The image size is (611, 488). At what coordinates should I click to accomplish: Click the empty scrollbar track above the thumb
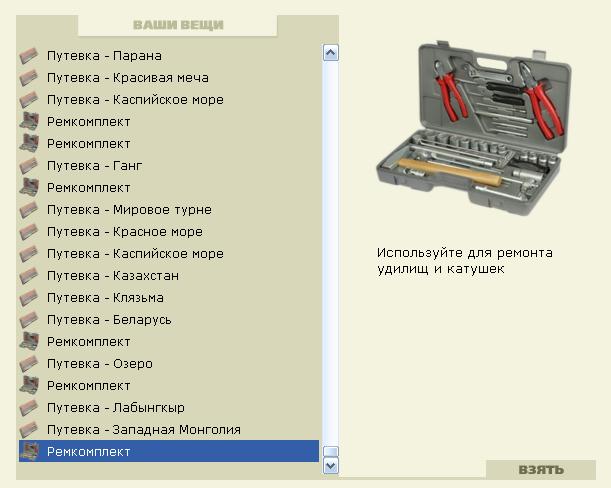pyautogui.click(x=331, y=253)
